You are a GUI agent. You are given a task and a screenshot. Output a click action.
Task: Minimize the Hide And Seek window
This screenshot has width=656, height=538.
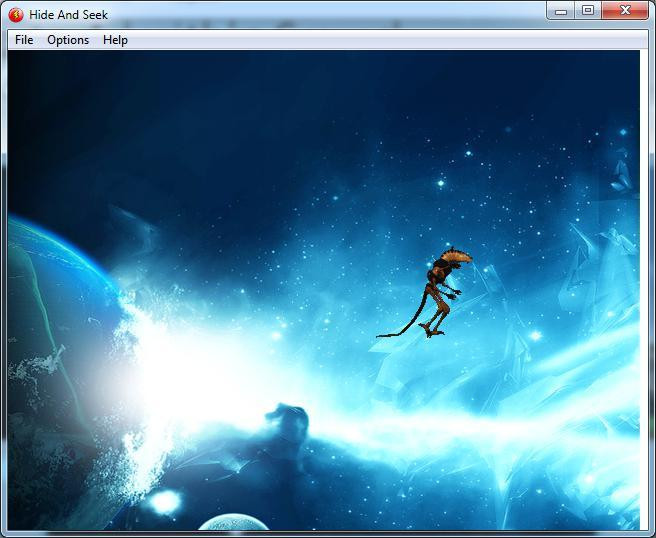tap(561, 10)
